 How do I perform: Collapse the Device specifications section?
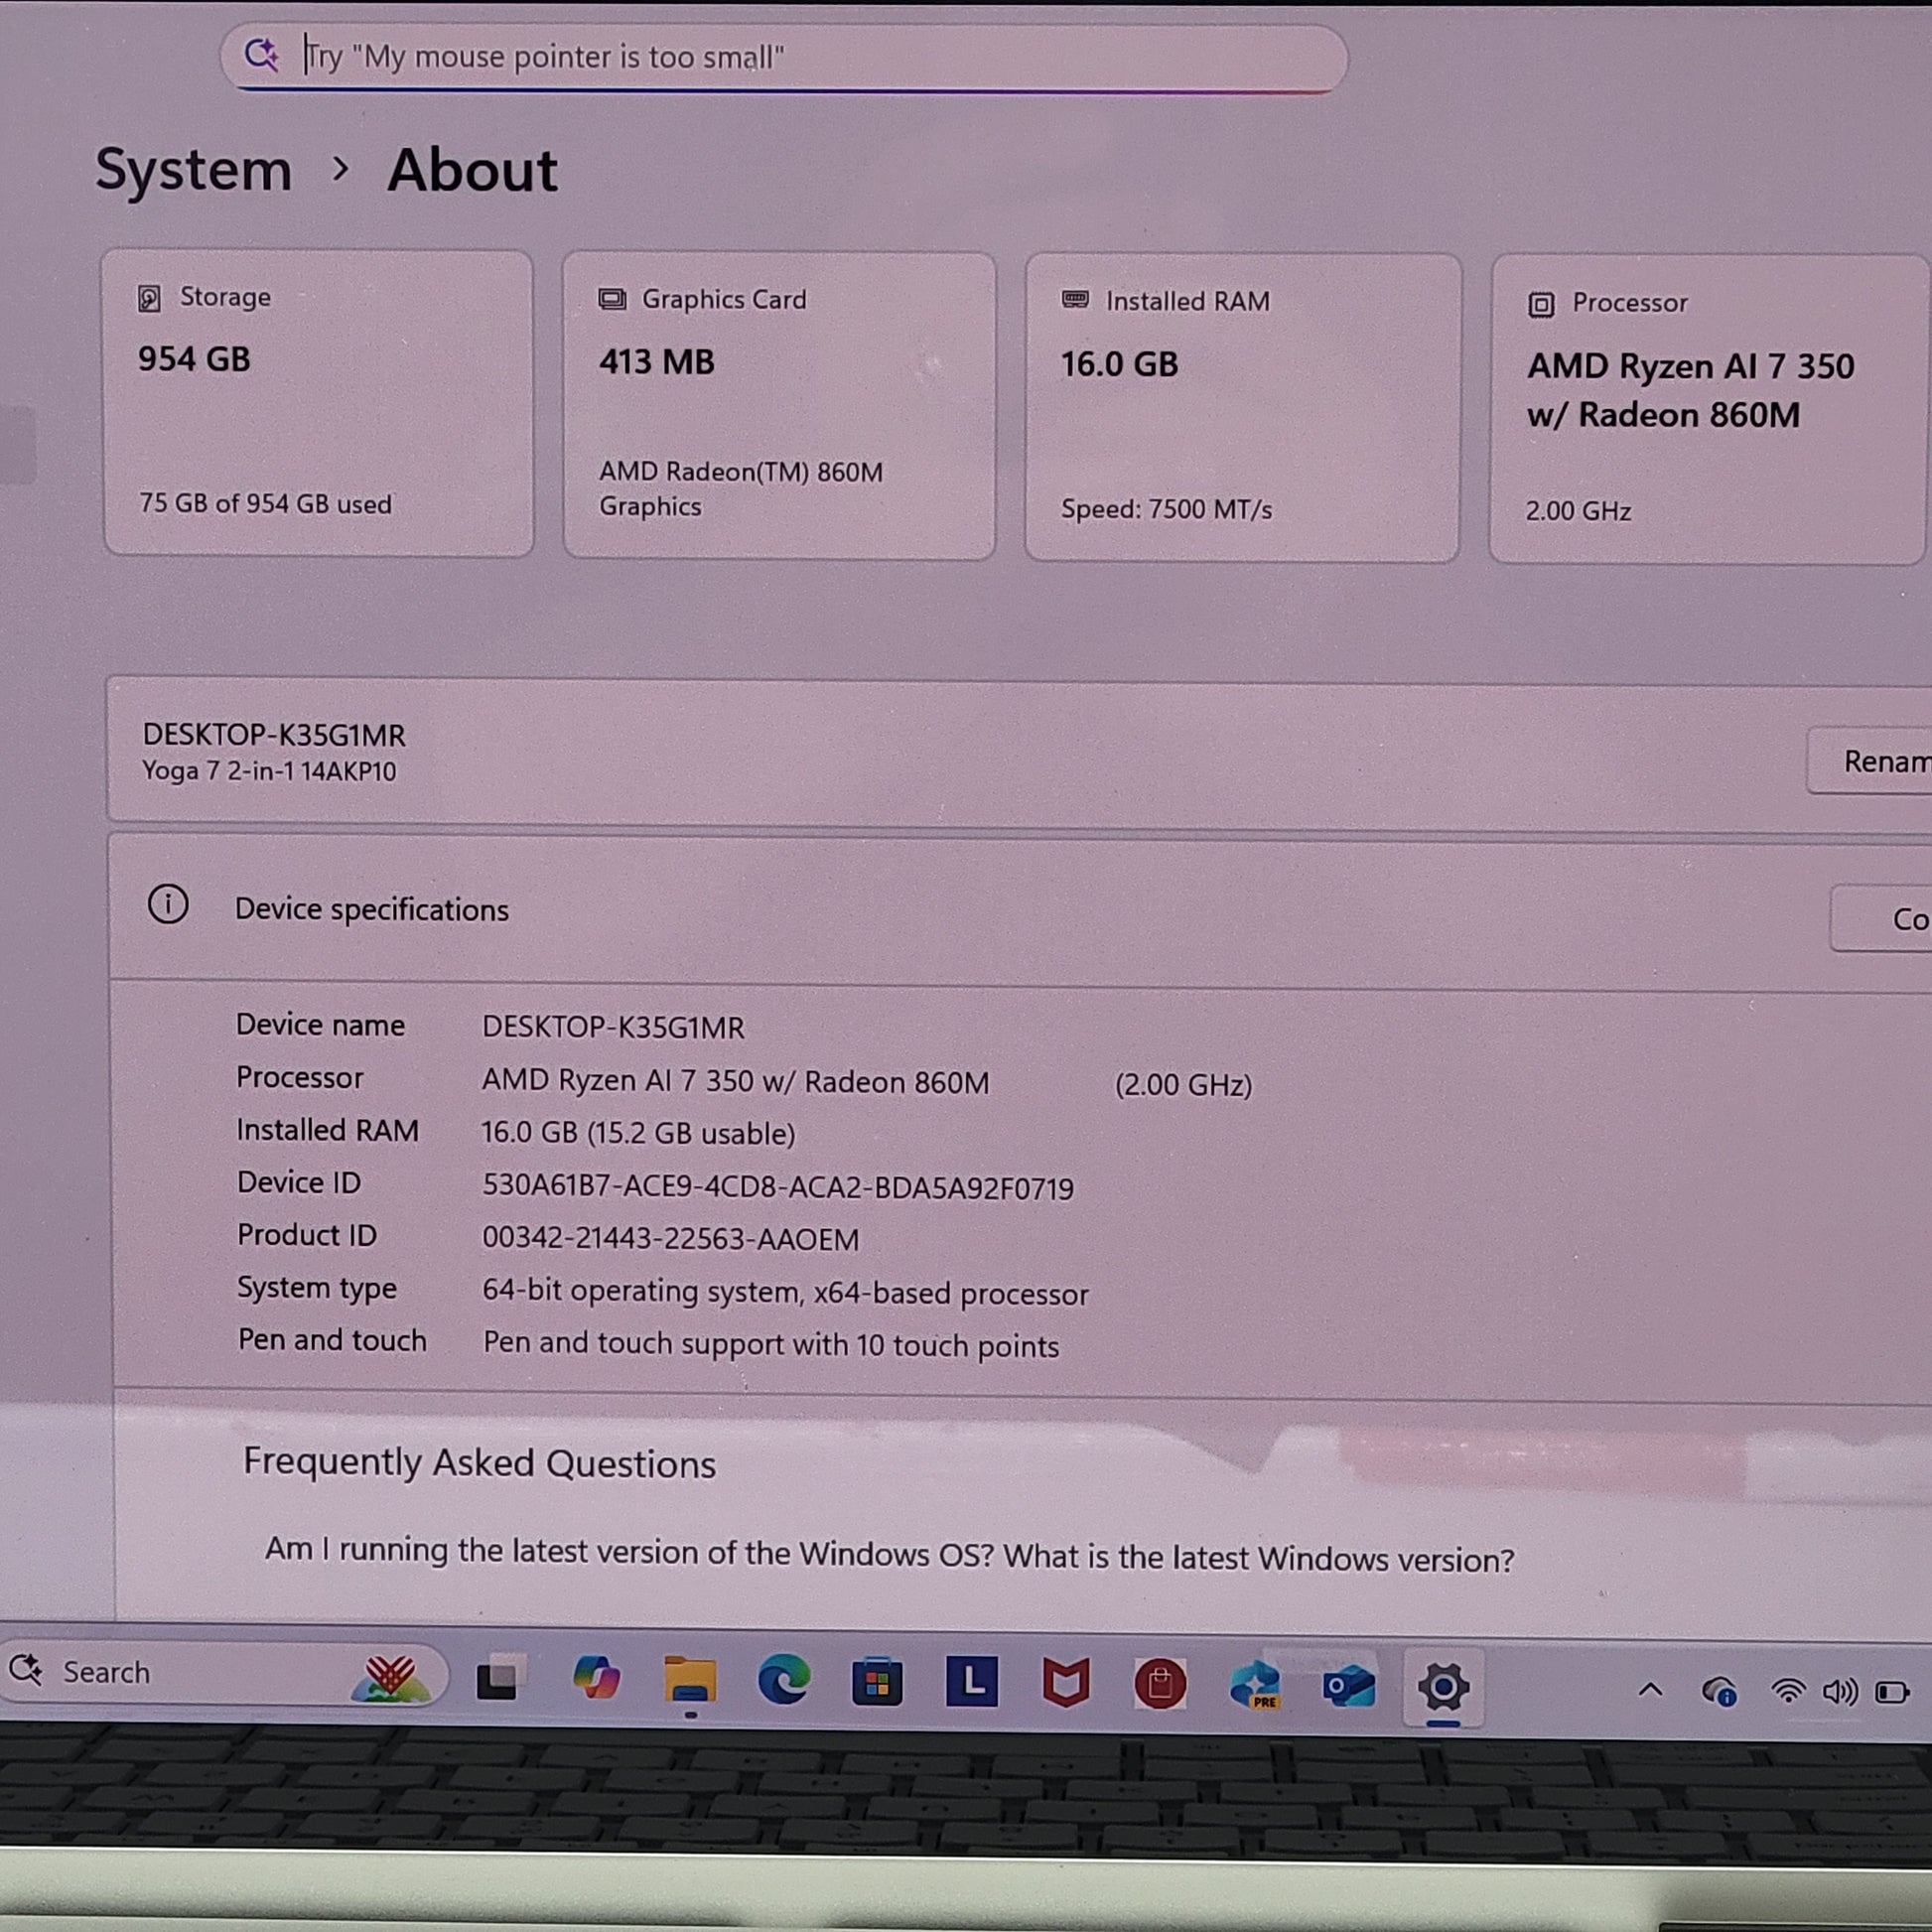372,910
